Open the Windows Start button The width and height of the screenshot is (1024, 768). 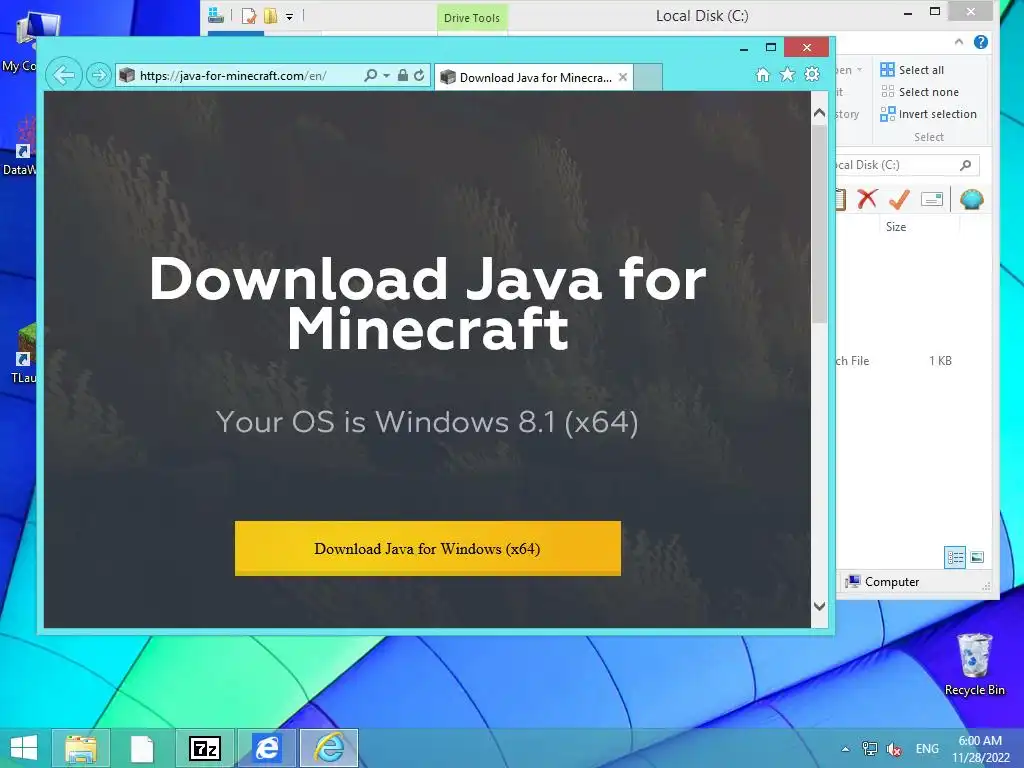click(24, 748)
